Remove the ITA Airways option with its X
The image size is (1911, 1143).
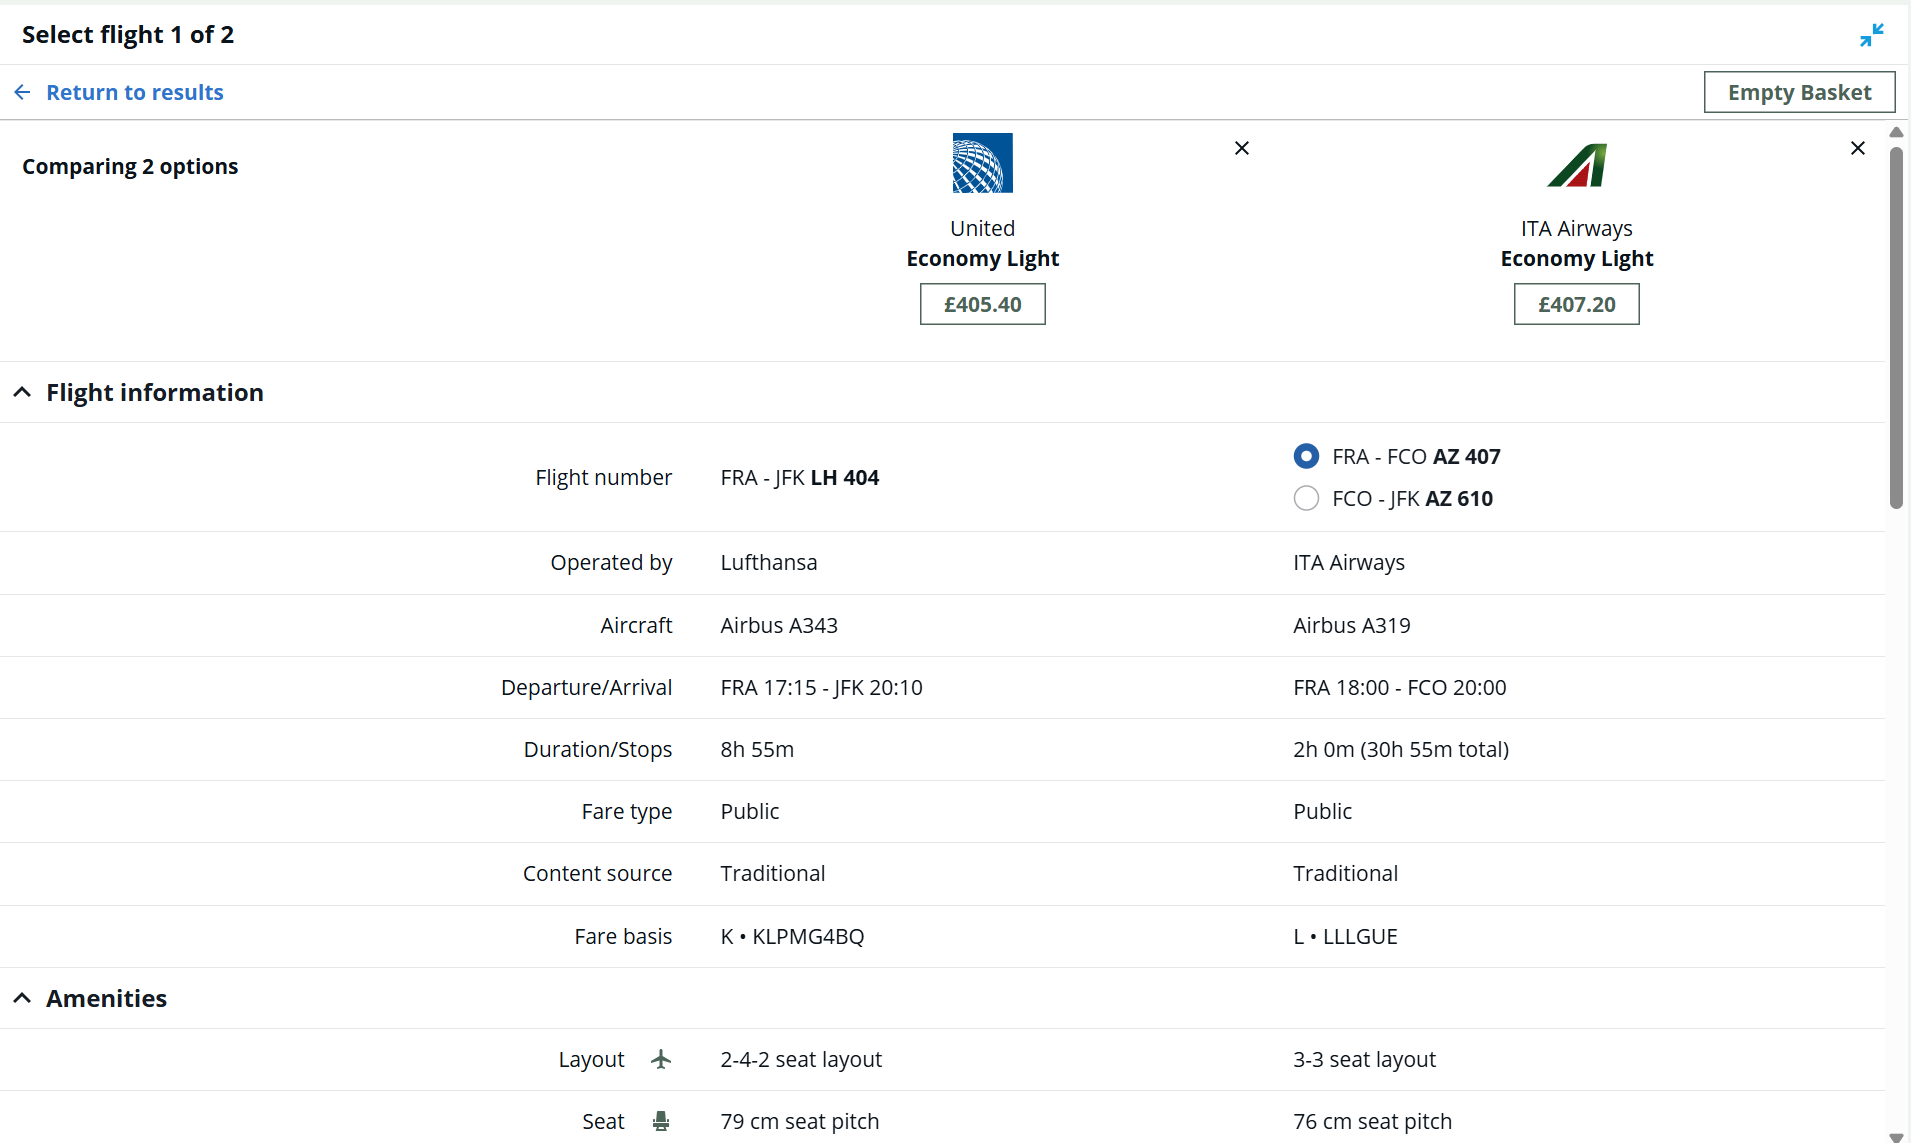tap(1858, 148)
